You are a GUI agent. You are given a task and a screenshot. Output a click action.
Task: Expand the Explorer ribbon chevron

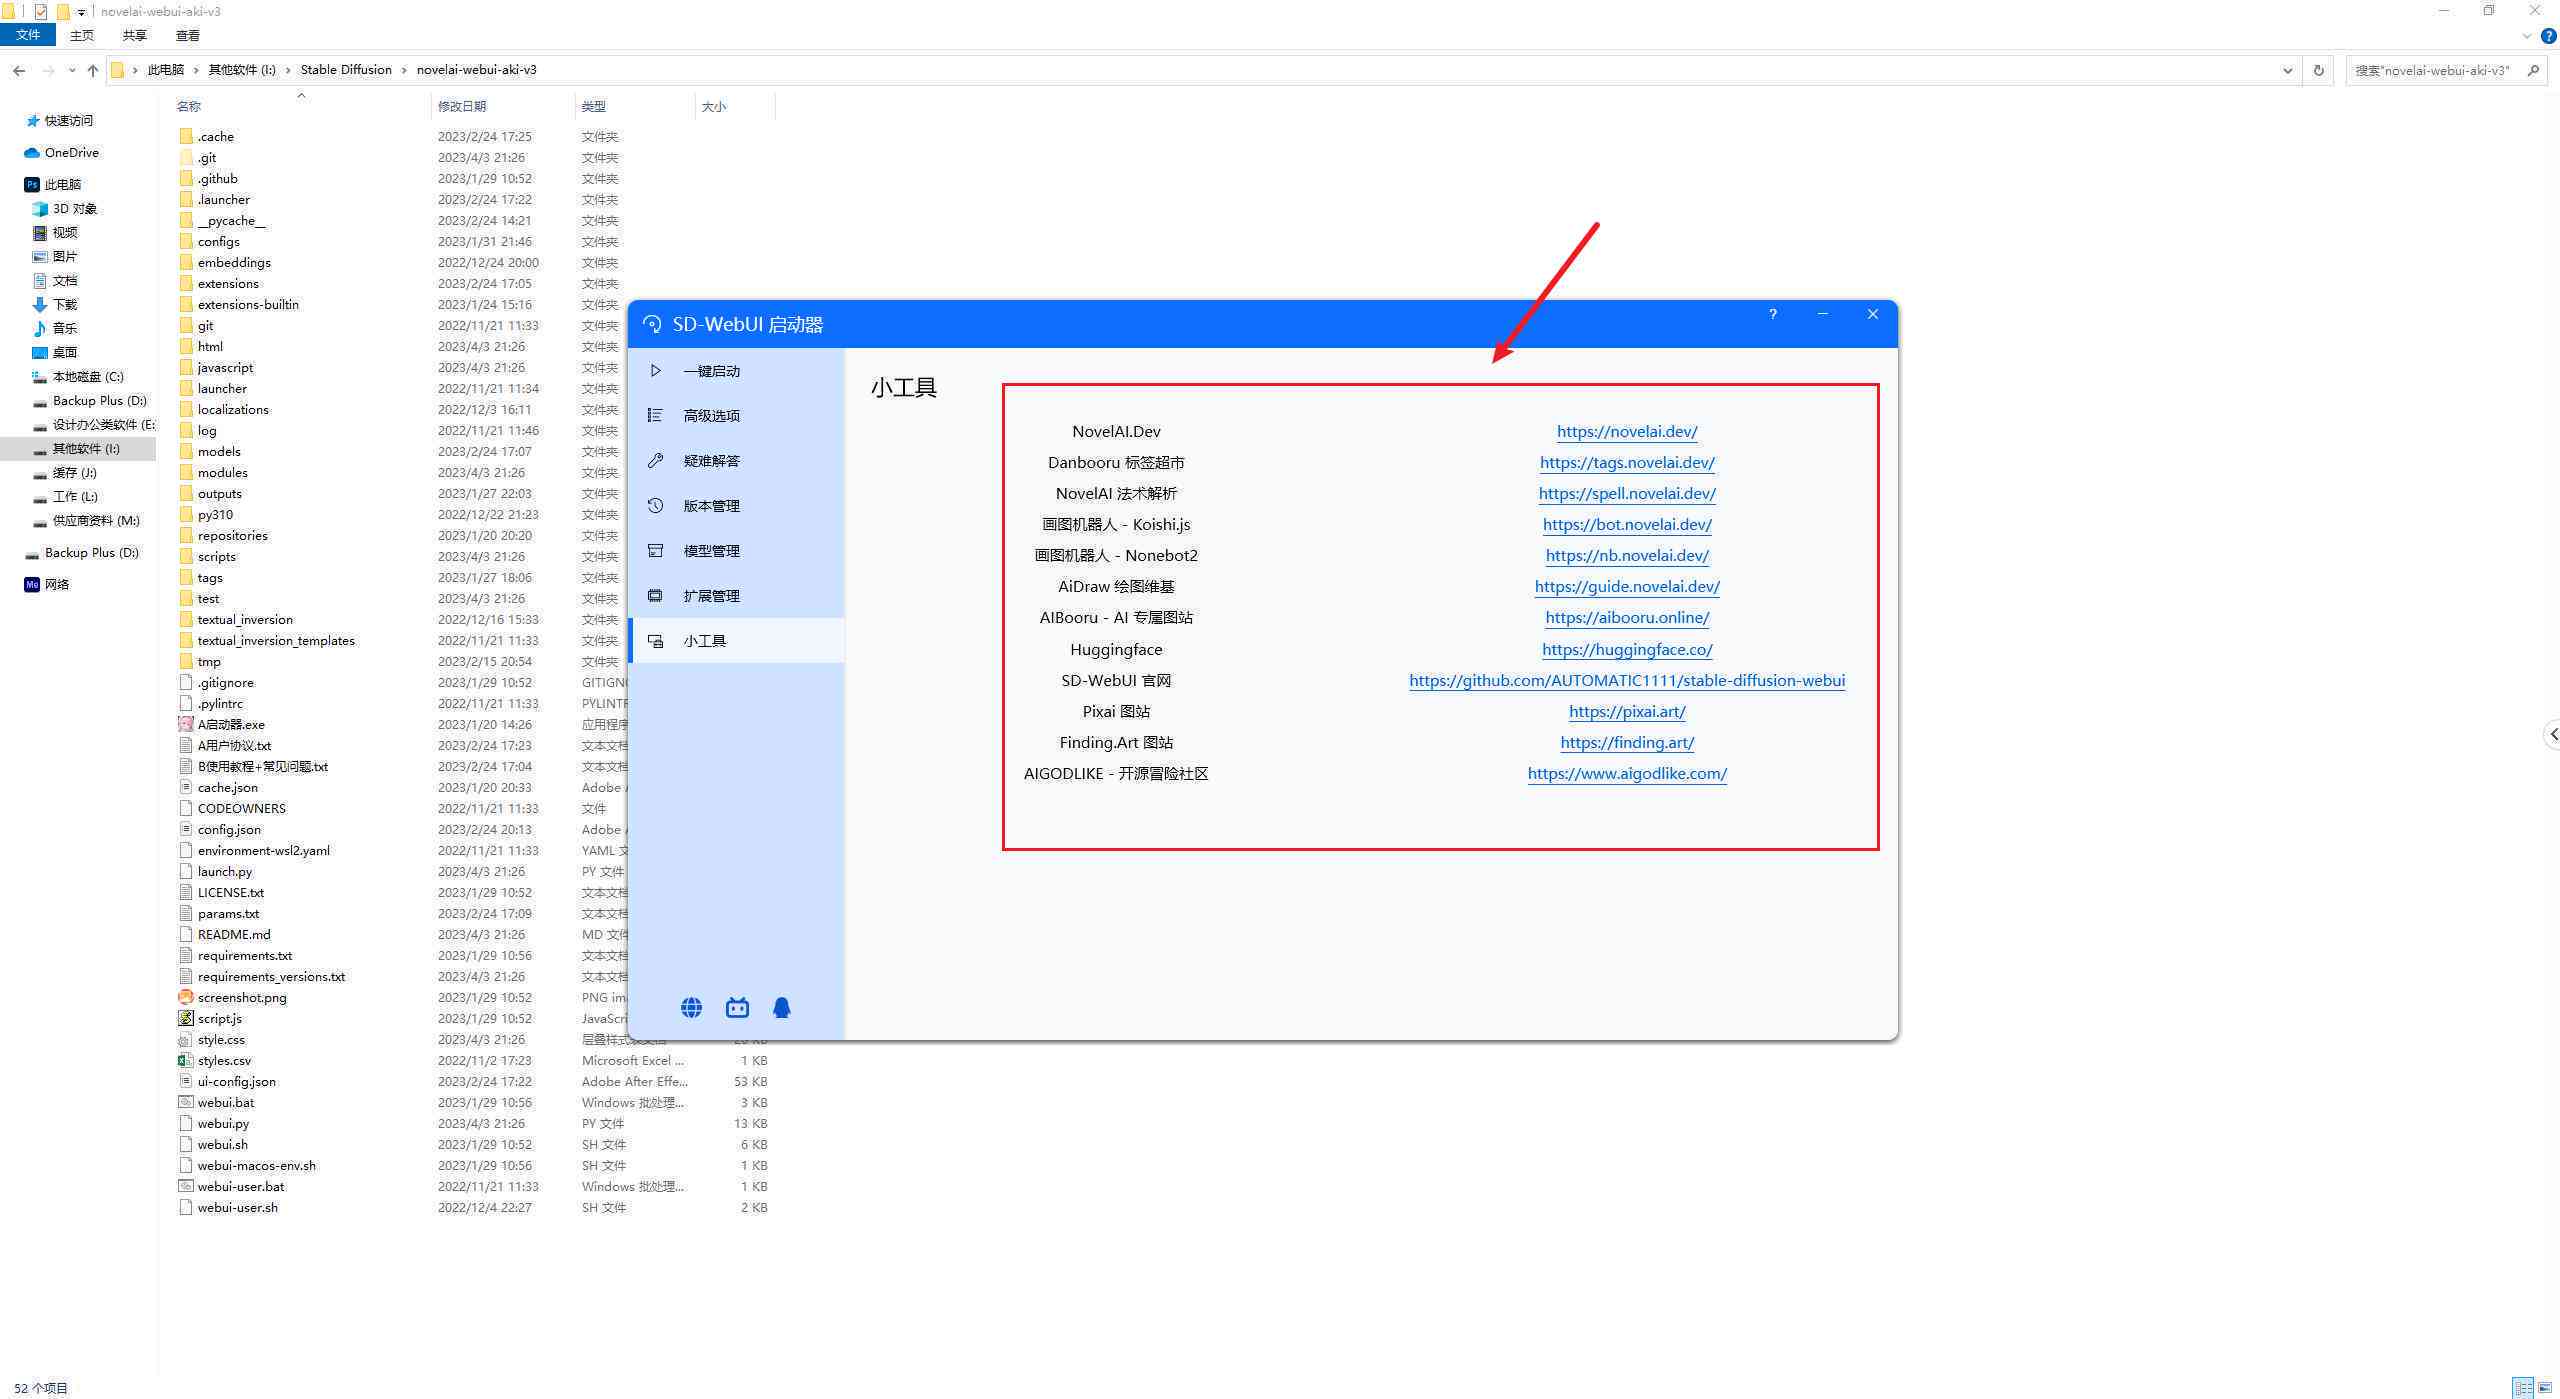[2526, 36]
